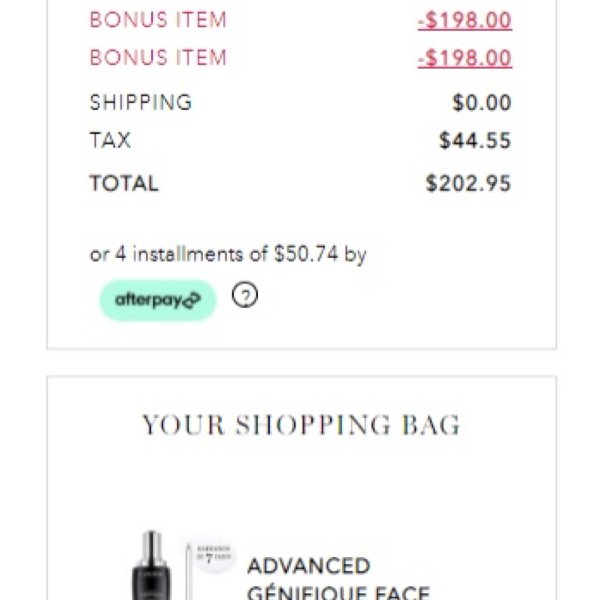Click the round '7' badge beside the bottle

point(213,554)
